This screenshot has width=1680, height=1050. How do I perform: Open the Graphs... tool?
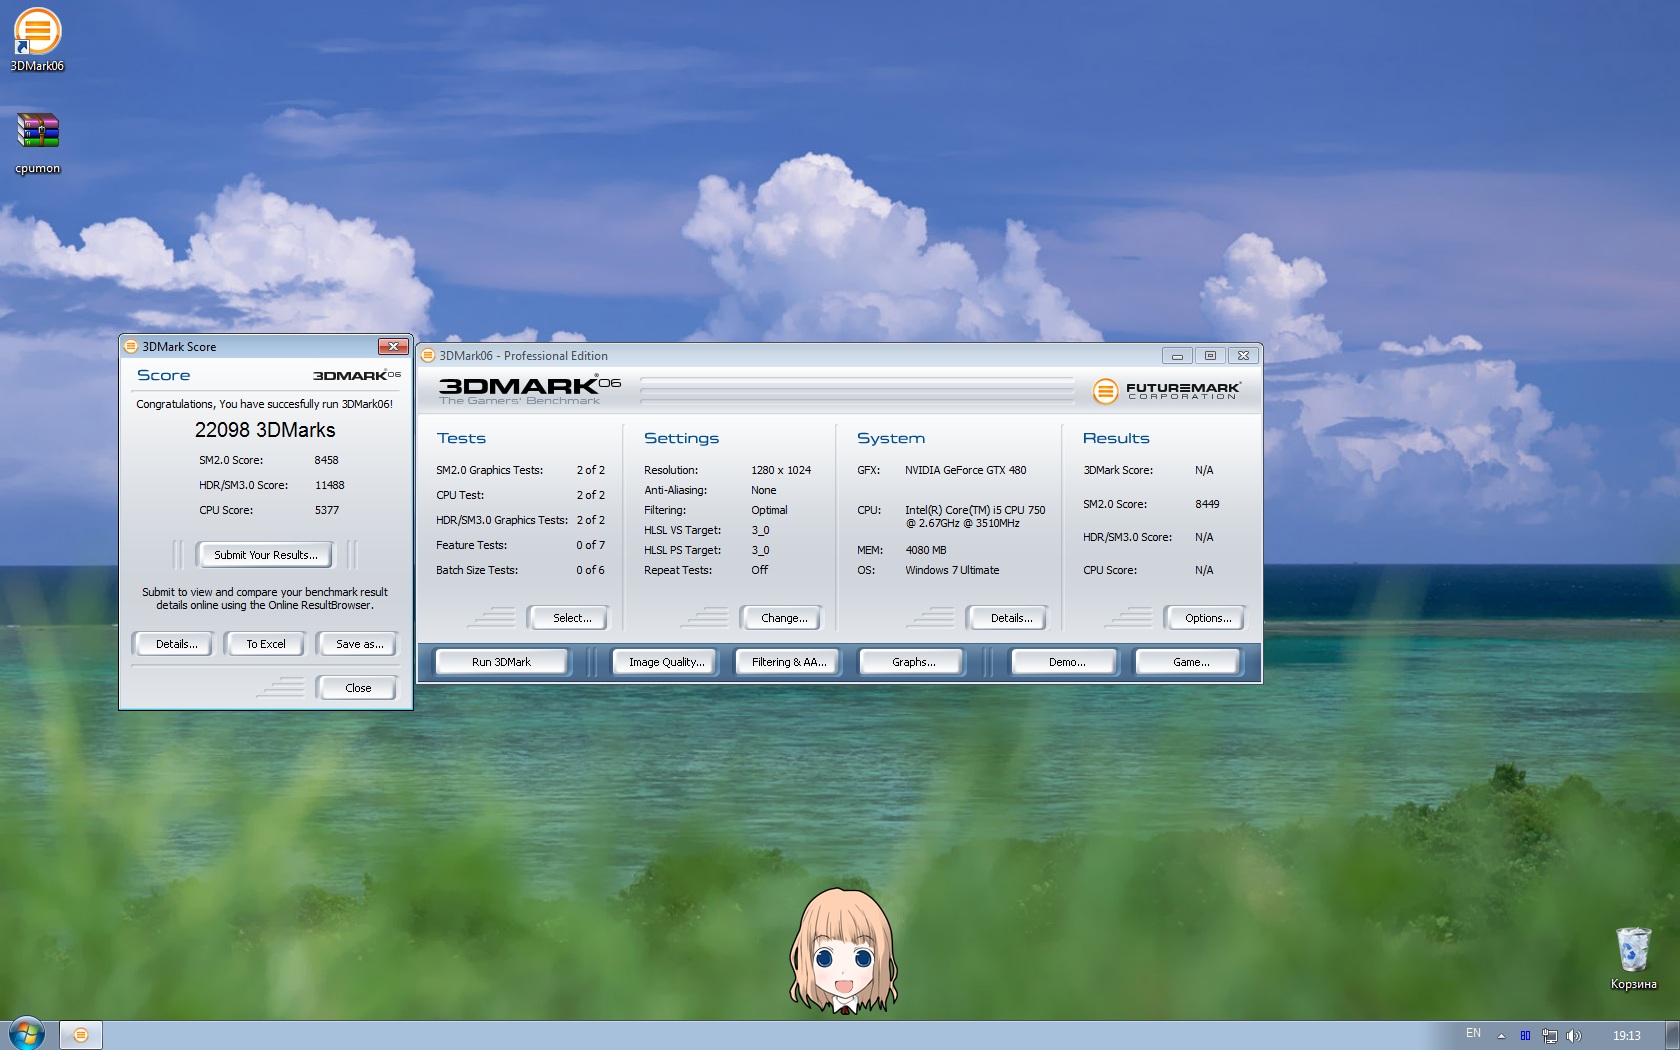coord(913,662)
